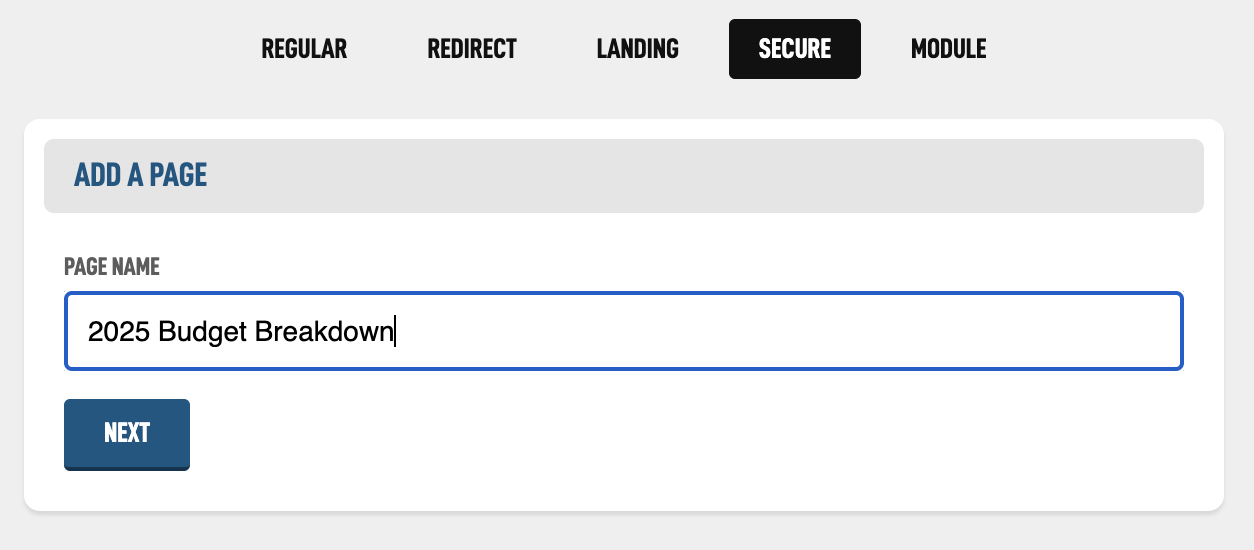1254x550 pixels.
Task: Click the "ADD A PAGE" heading text
Action: 140,175
